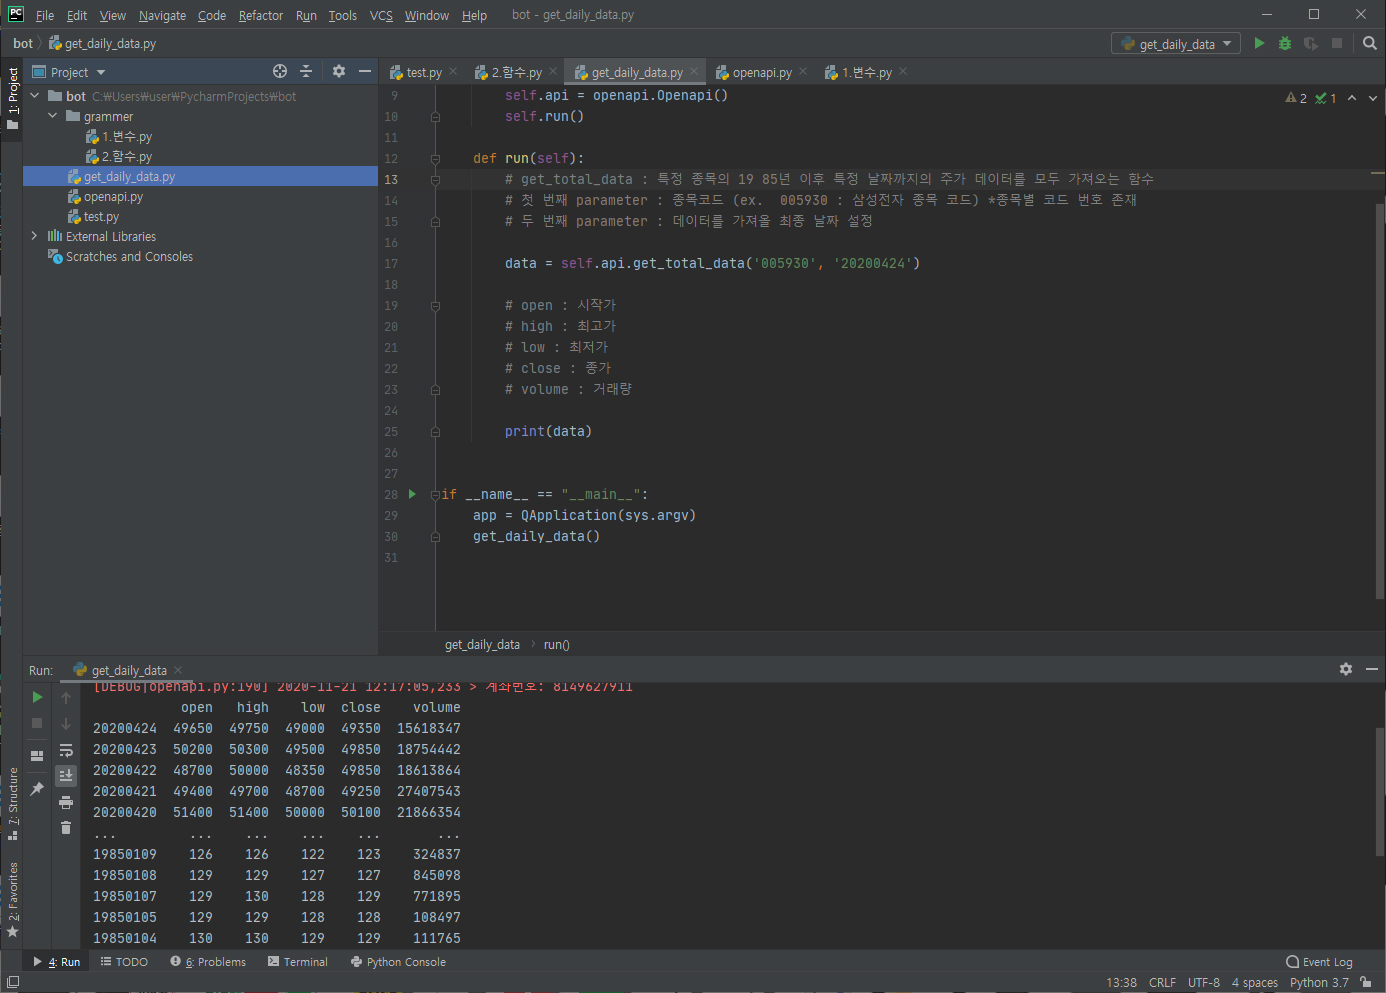
Task: Open the Python Console tool window
Action: tap(398, 962)
